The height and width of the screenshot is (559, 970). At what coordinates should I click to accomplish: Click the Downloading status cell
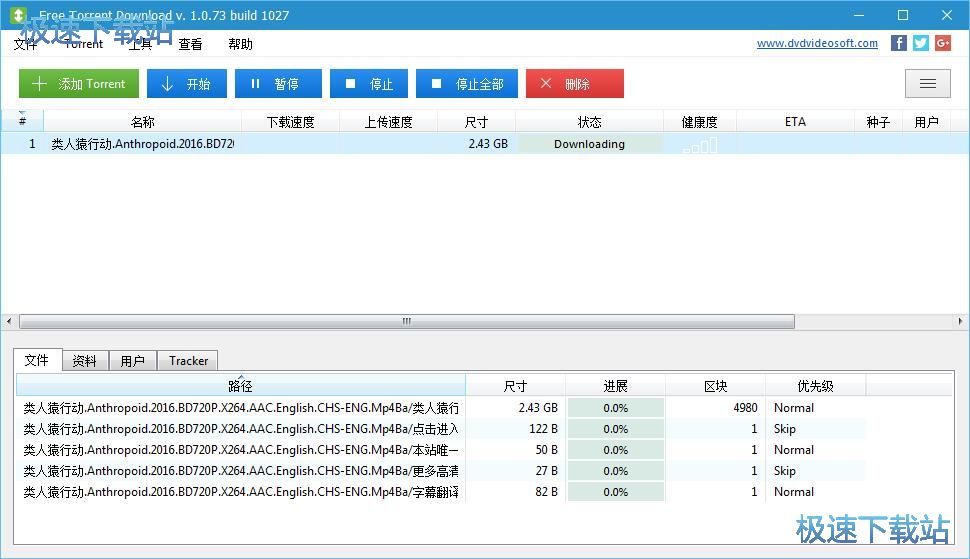(x=589, y=143)
